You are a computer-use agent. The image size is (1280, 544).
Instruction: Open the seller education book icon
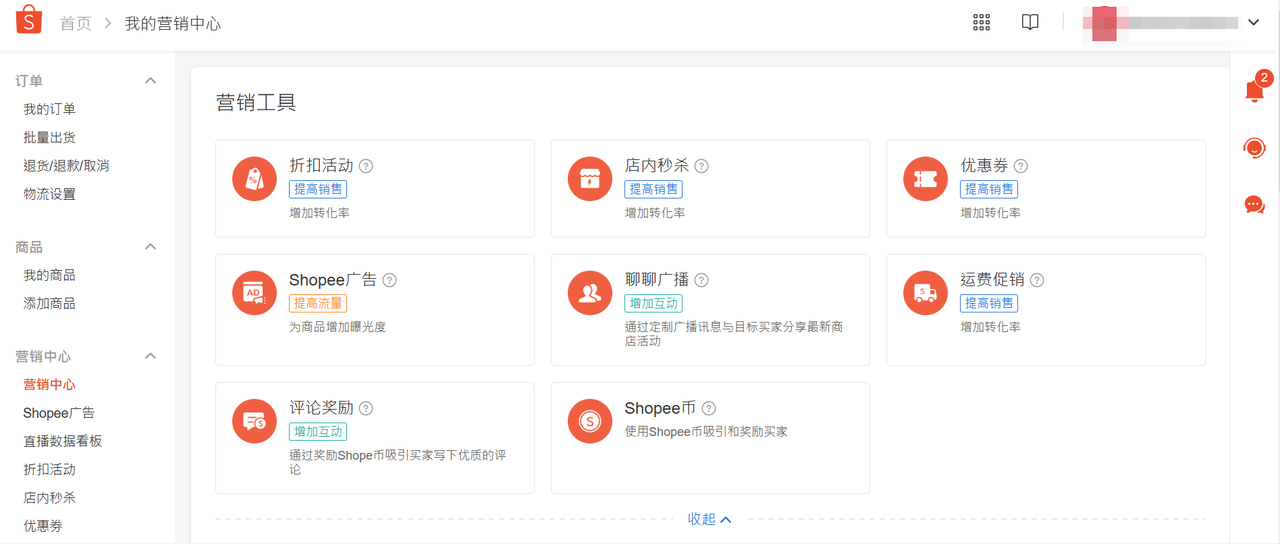(1030, 22)
